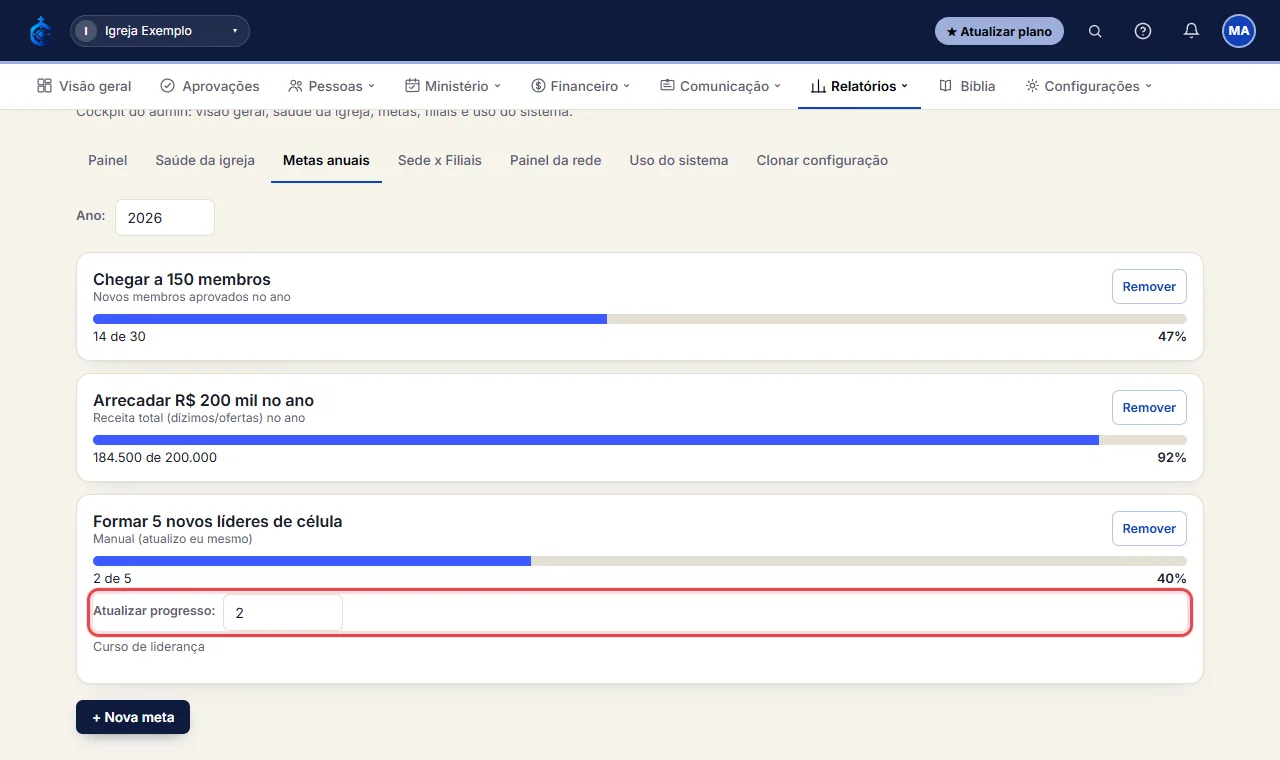Open the search magnifier icon
1280x760 pixels.
coord(1095,31)
